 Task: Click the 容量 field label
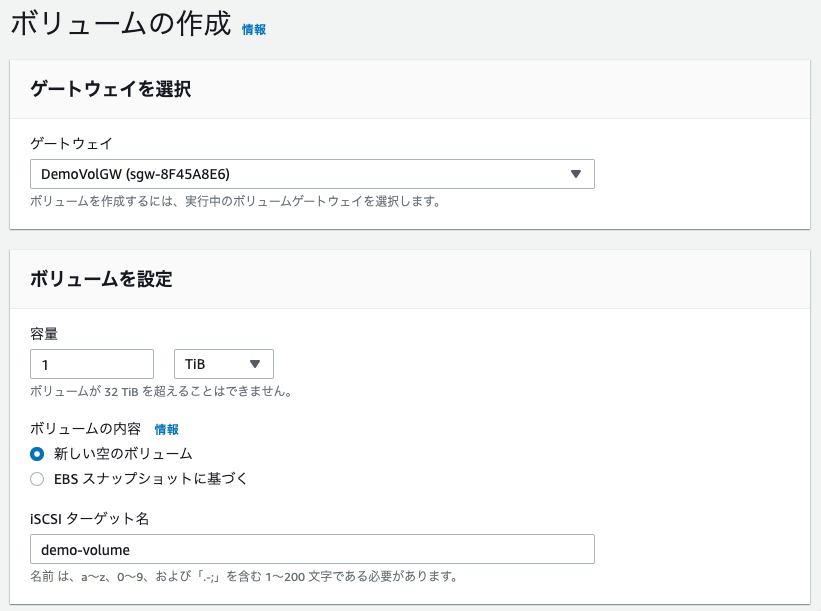(x=44, y=334)
